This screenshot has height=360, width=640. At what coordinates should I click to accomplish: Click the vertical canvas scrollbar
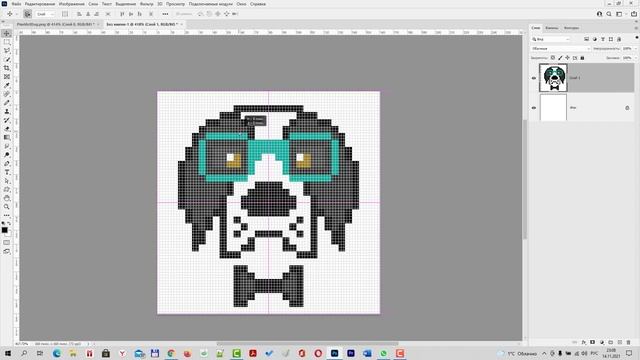pyautogui.click(x=525, y=180)
